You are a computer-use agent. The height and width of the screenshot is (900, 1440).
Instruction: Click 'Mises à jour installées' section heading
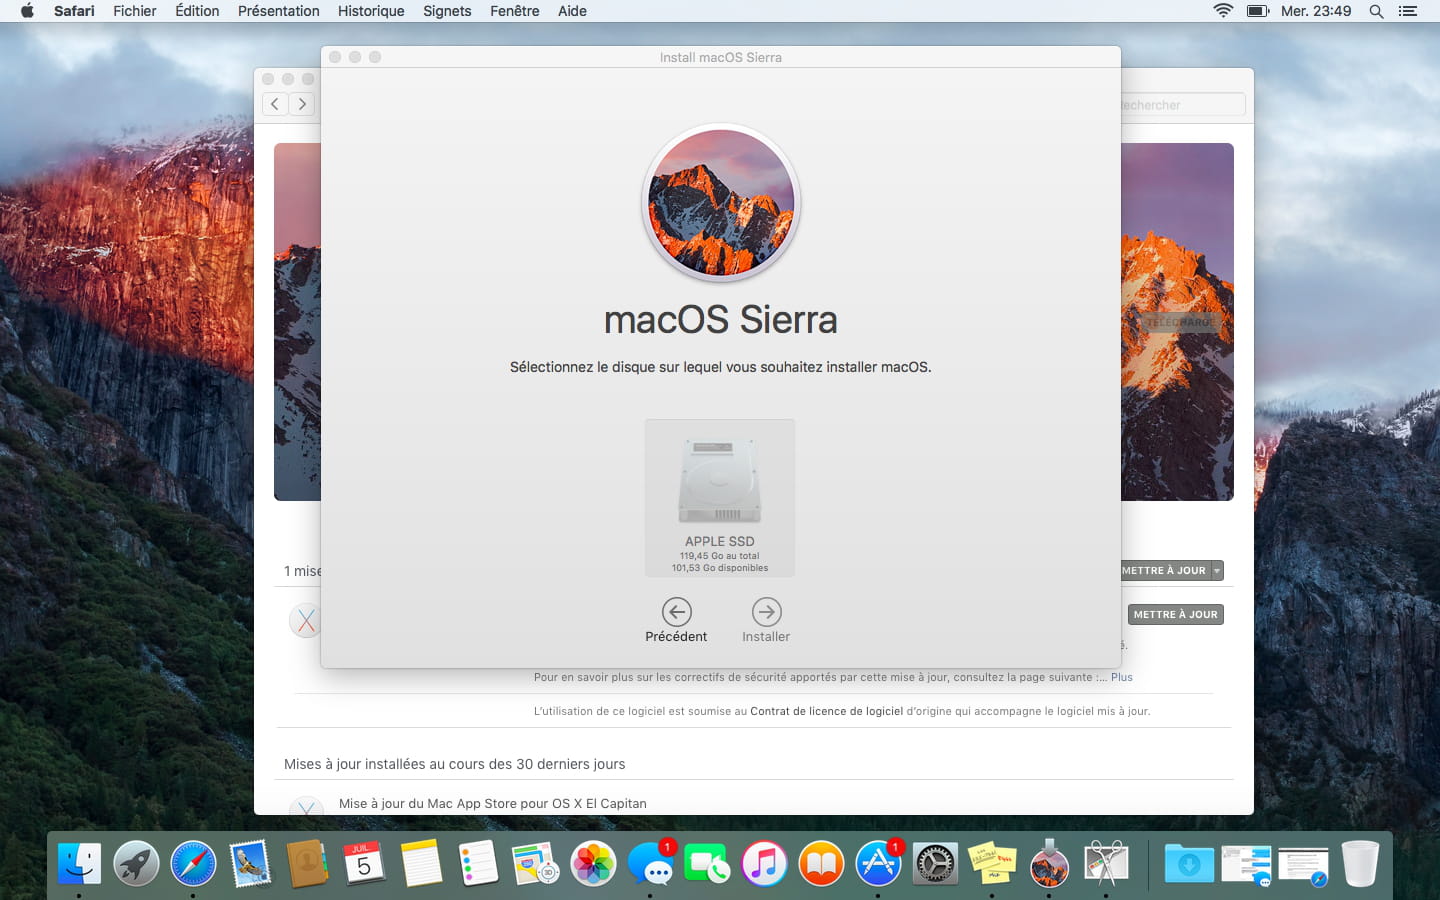point(455,764)
